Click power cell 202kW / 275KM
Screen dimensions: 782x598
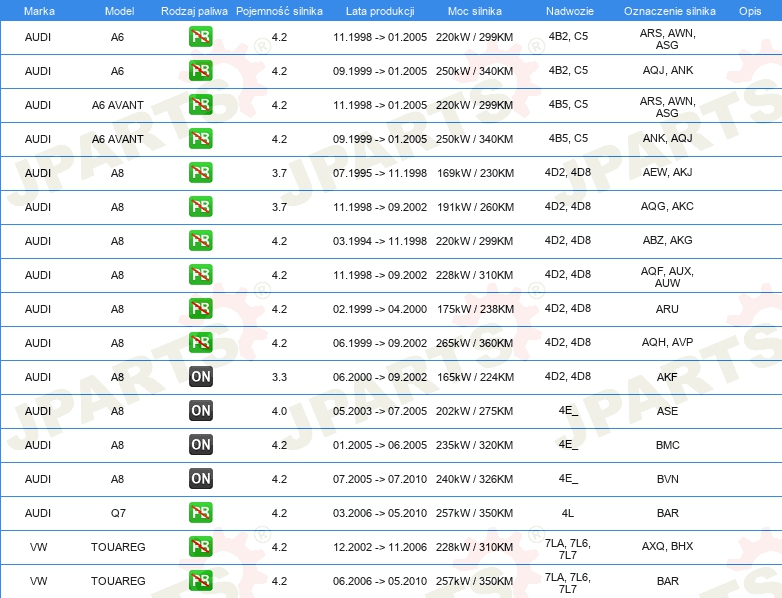tap(474, 411)
